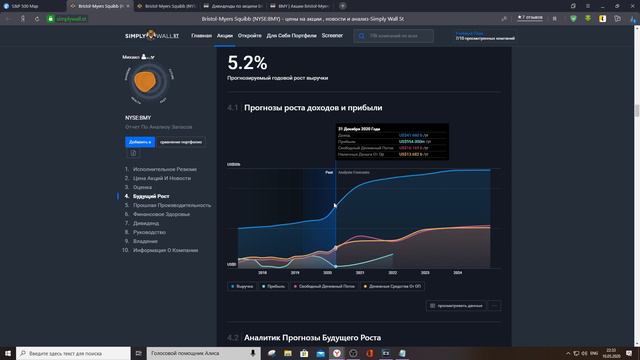Open Главная in the site navigation

201,36
